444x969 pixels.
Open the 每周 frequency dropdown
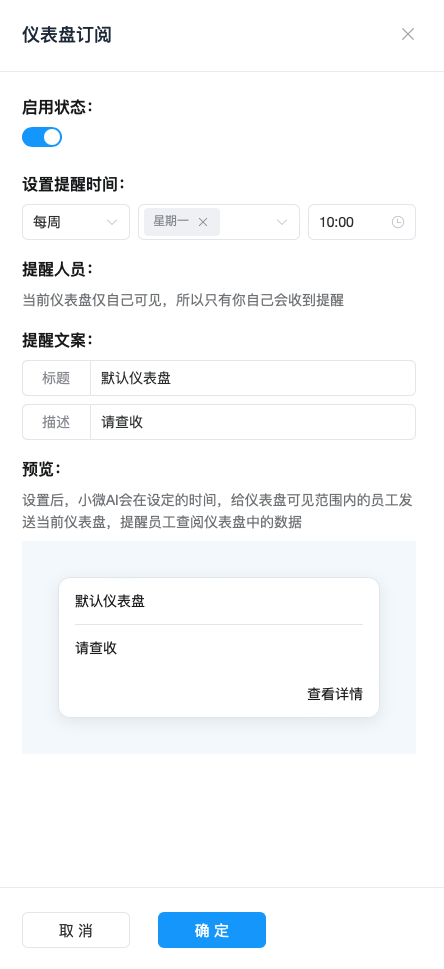76,222
